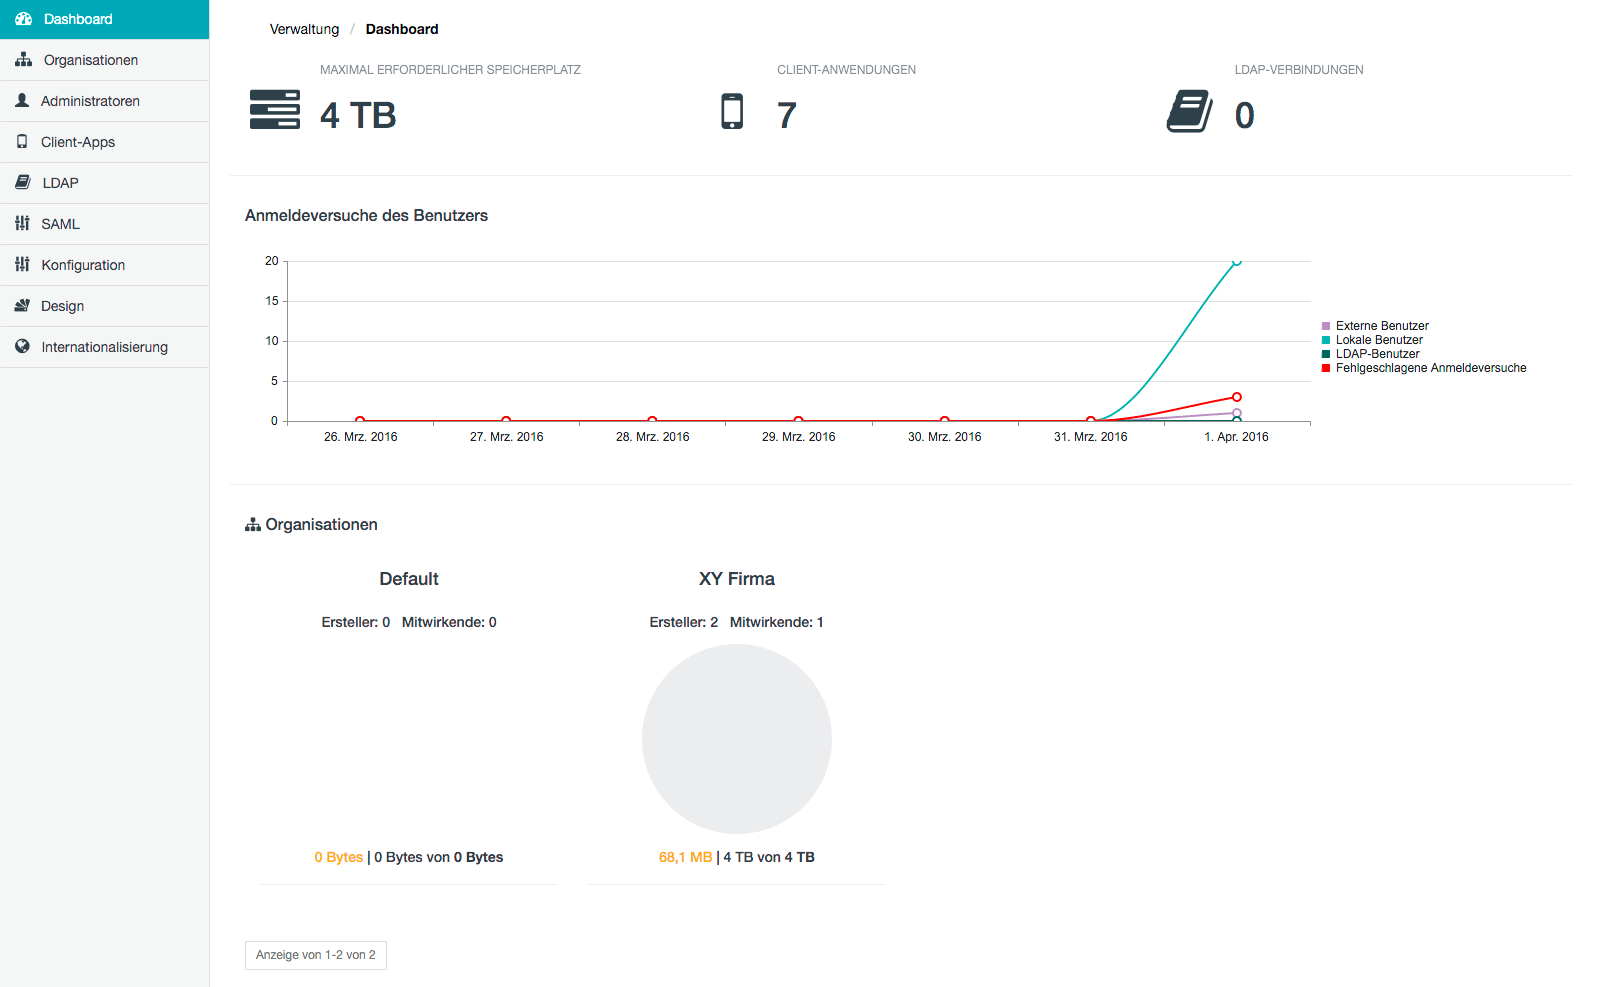The height and width of the screenshot is (987, 1607).
Task: Click the 'Ersteller: 2' text under XY Firma
Action: coord(684,622)
